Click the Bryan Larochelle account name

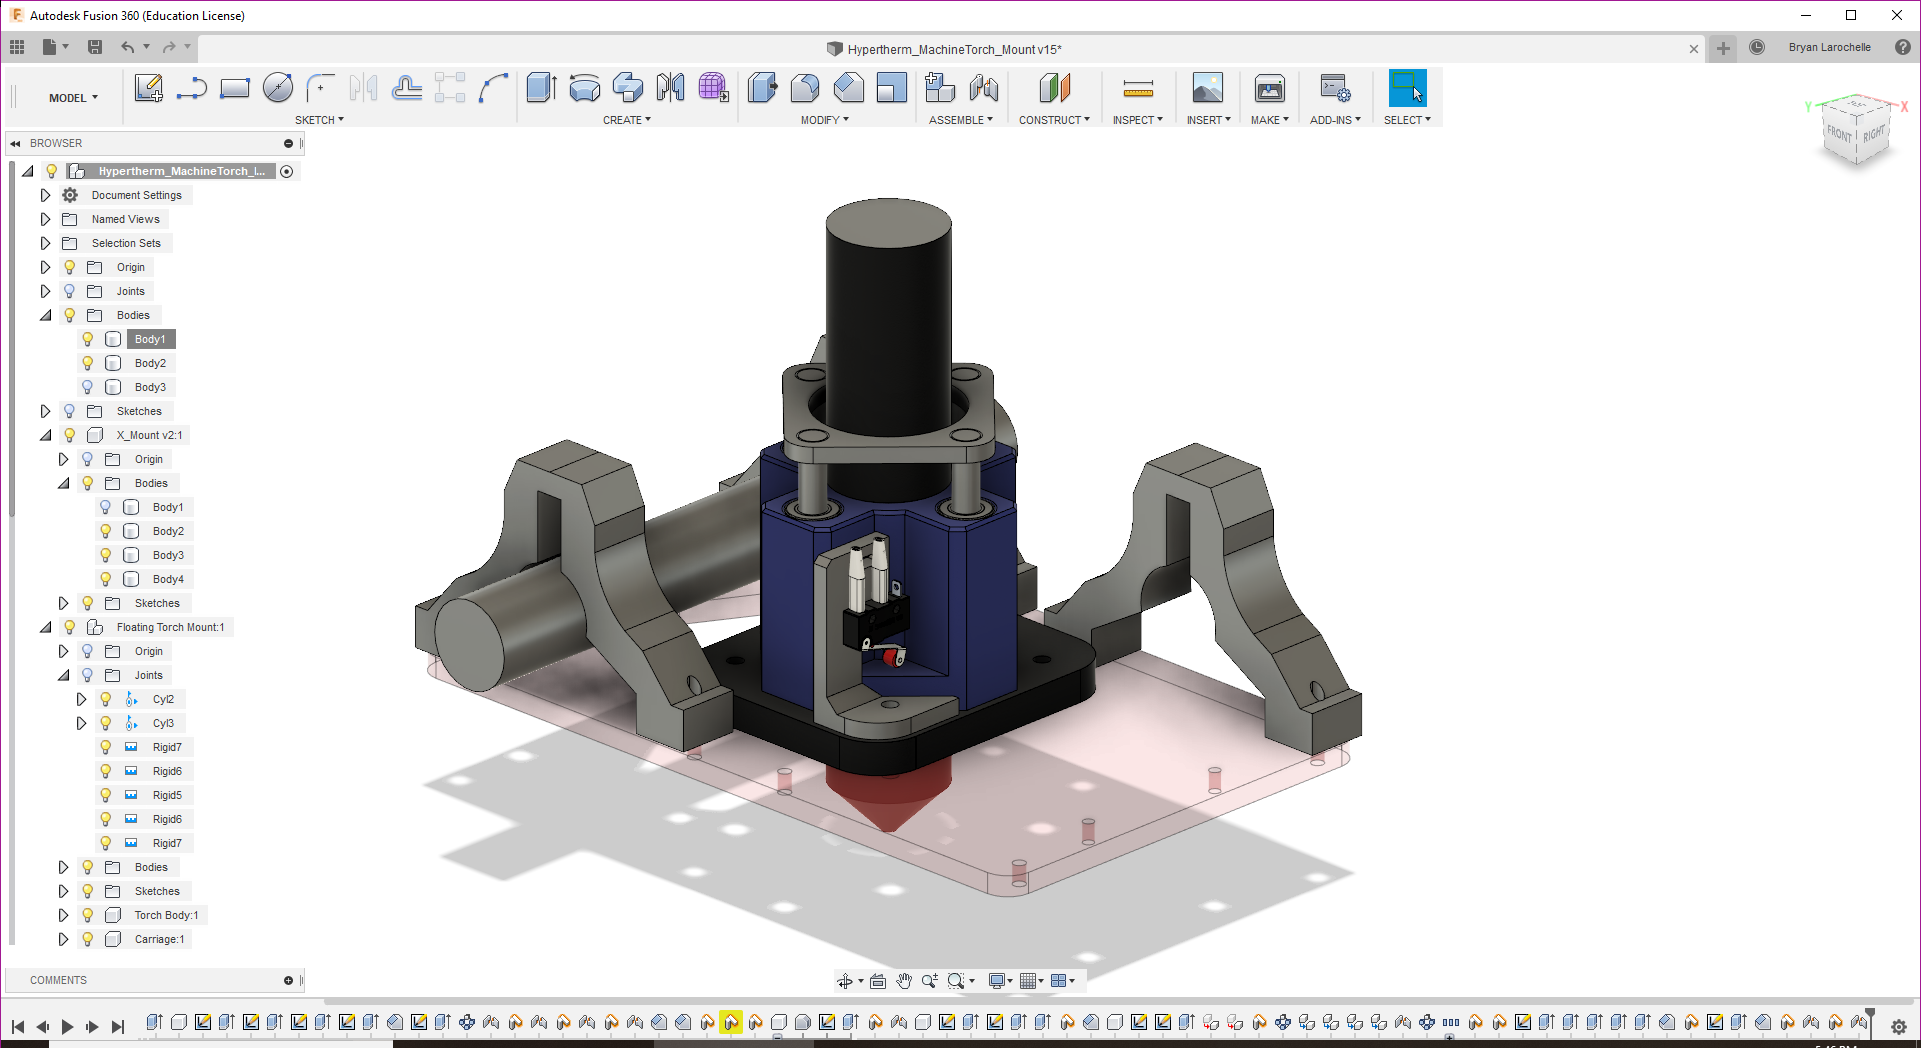pos(1829,47)
